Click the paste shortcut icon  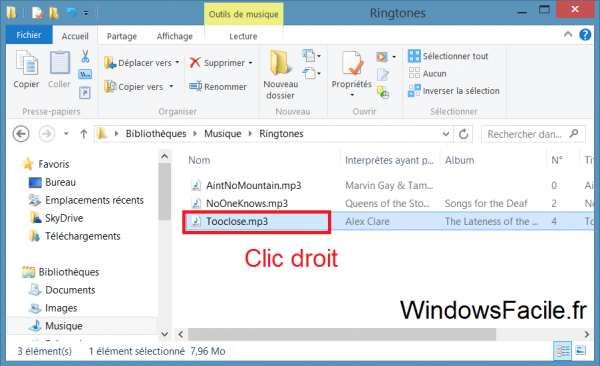tap(85, 92)
